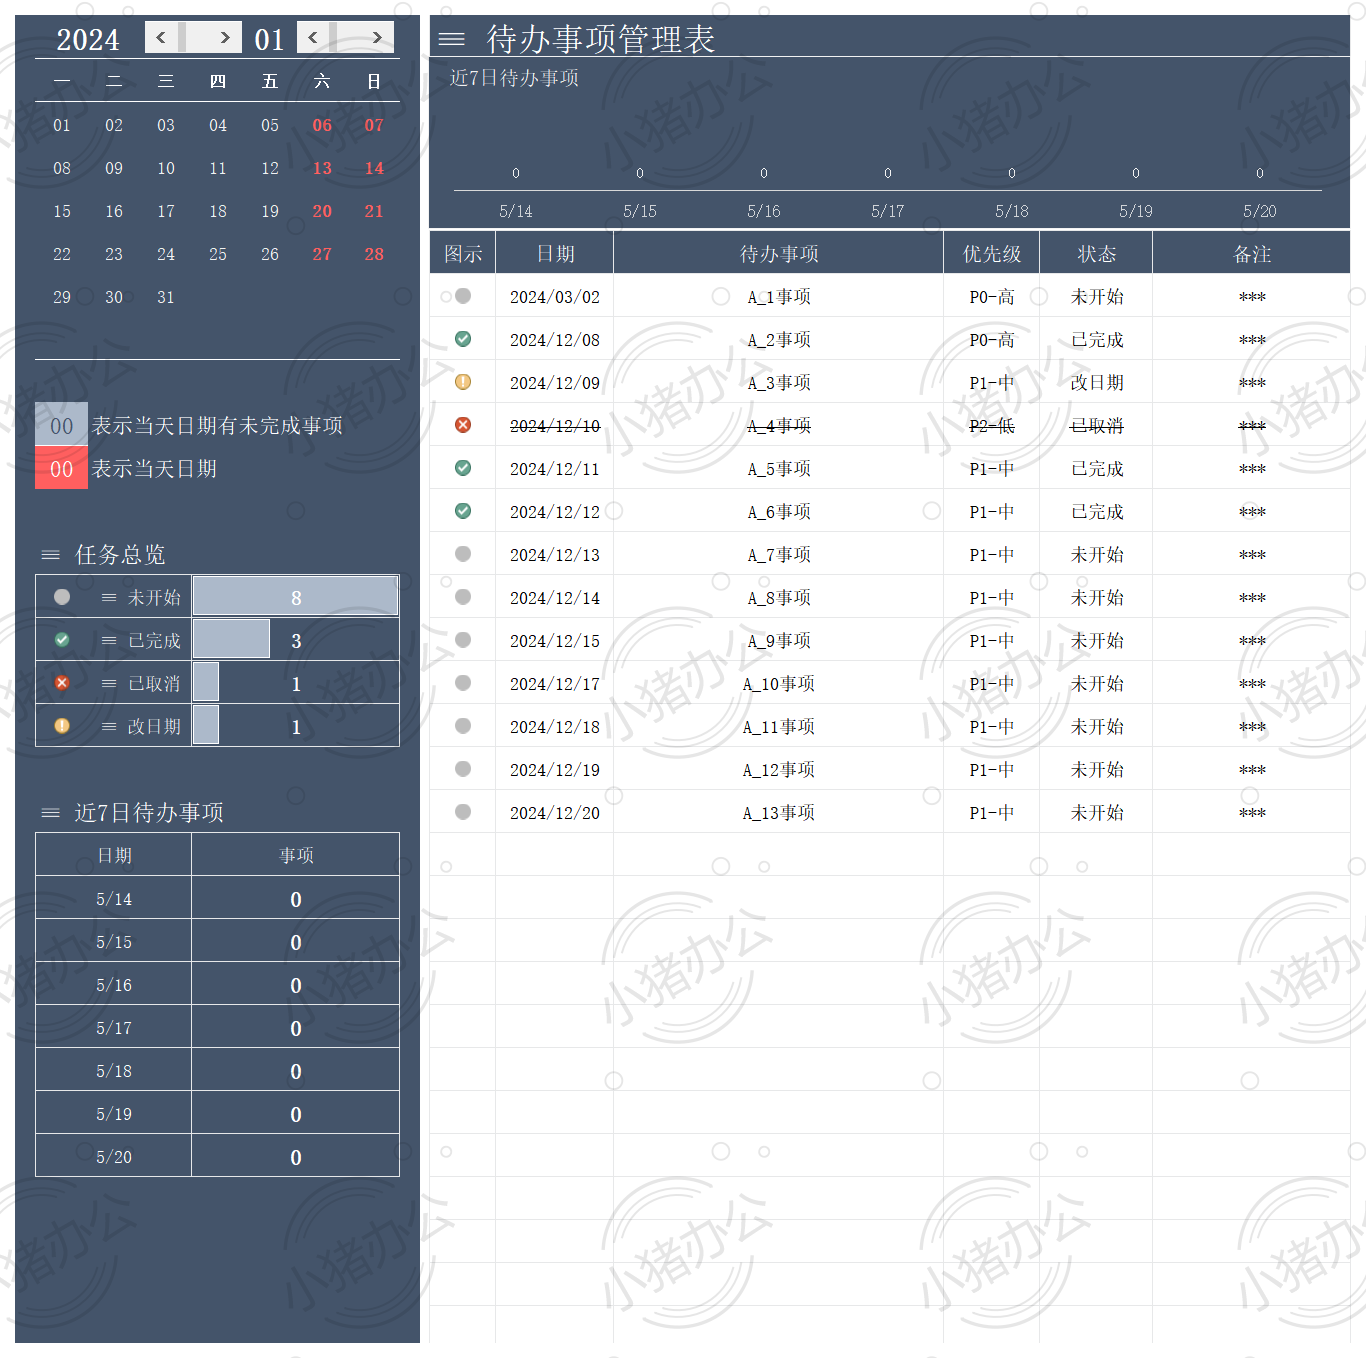Screen dimensions: 1366x1358
Task: Click the 已取消 progress bar showing 1
Action: (x=205, y=682)
